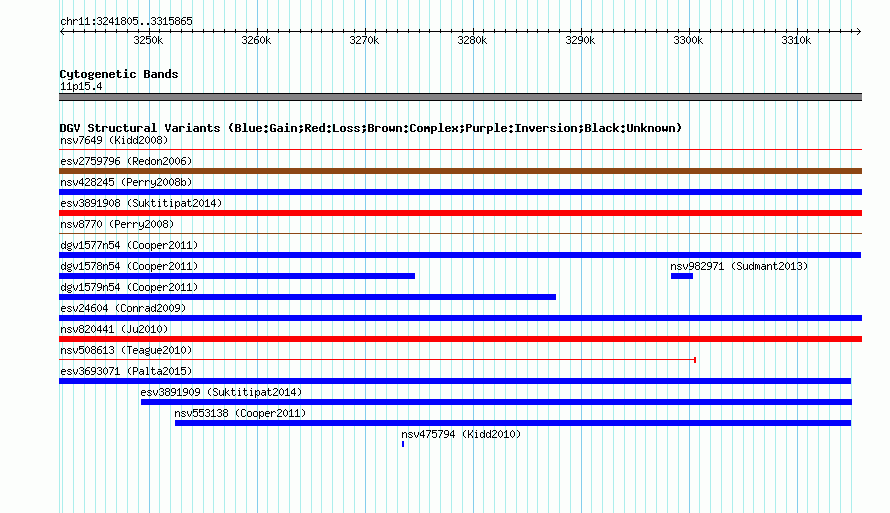The width and height of the screenshot is (890, 513).
Task: Open the nsv428245 (Perry2008b) label
Action: click(x=126, y=182)
